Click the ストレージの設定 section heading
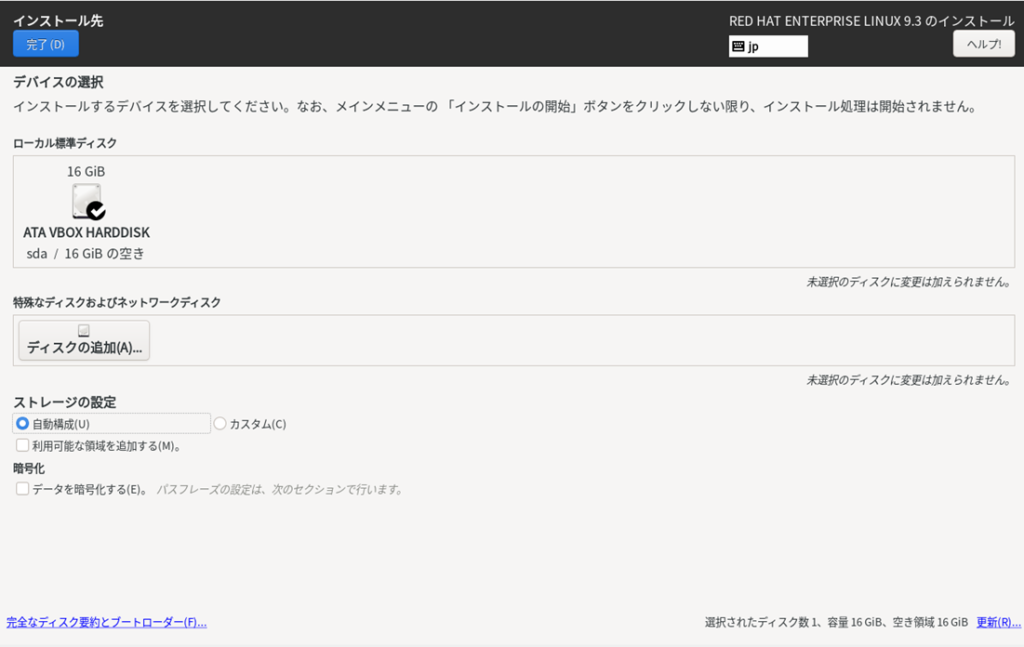Viewport: 1024px width, 647px height. pos(64,402)
